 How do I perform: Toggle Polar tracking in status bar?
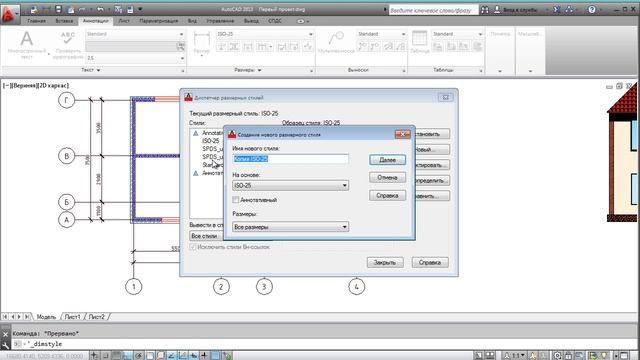pos(139,356)
